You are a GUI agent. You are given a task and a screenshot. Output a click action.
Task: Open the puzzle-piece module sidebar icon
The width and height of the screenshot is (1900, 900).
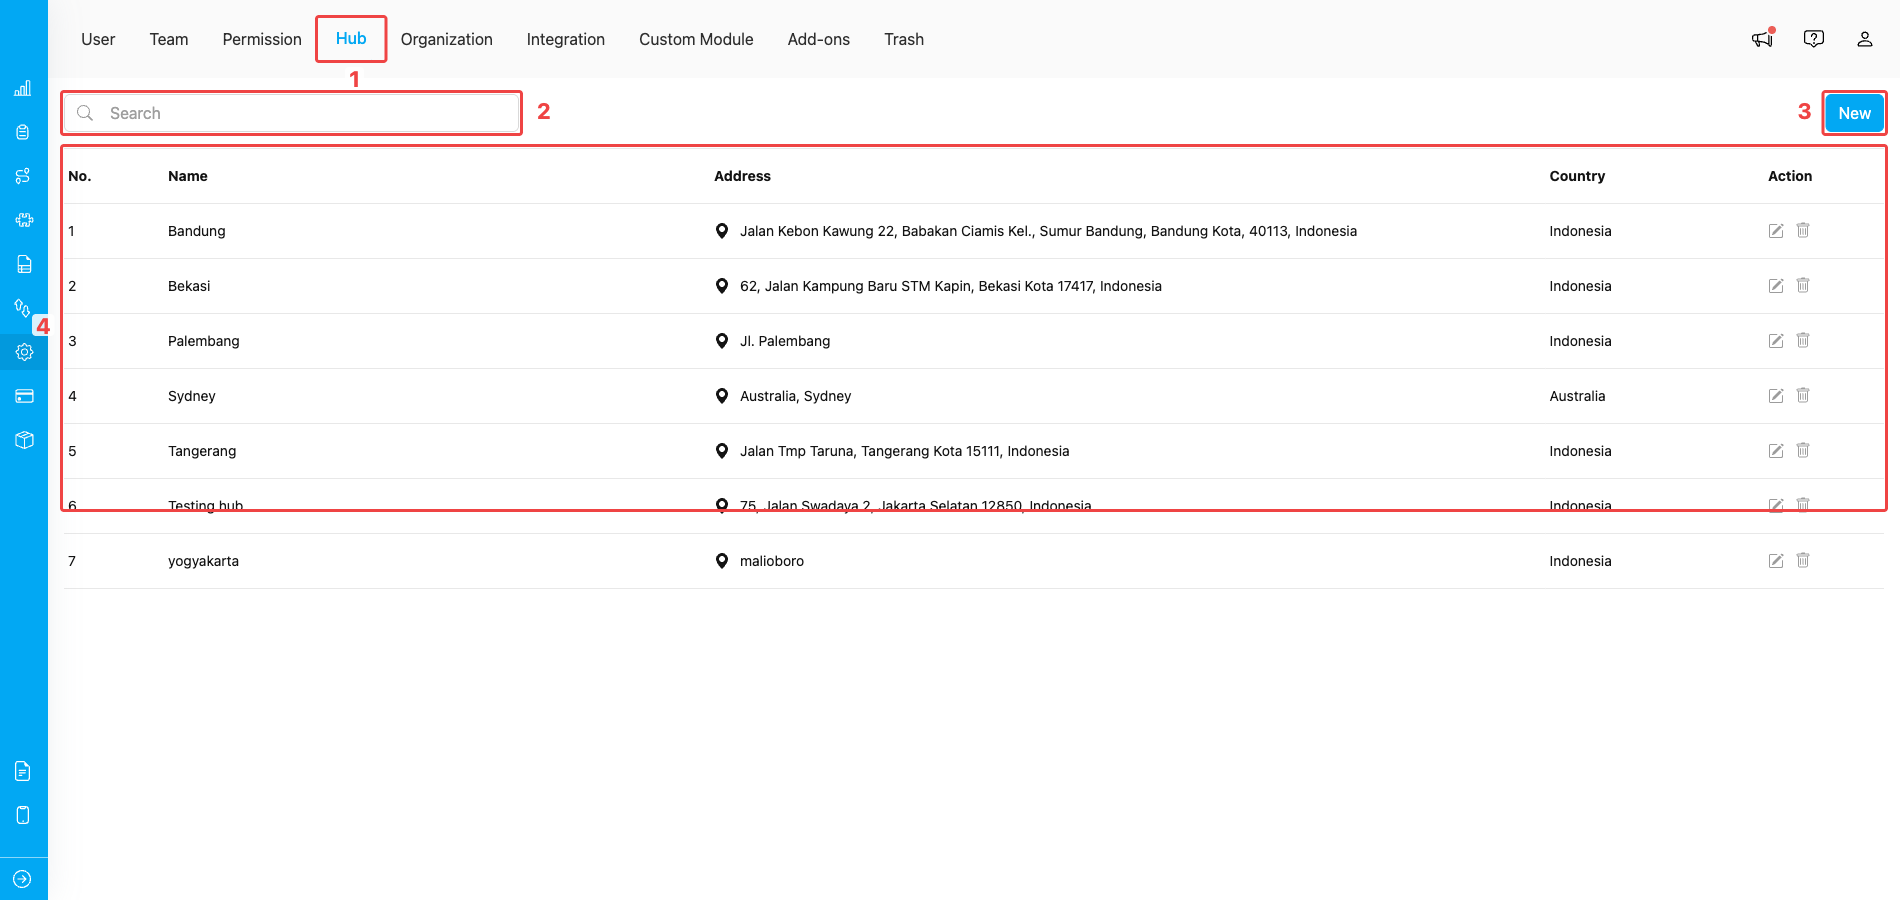[24, 220]
